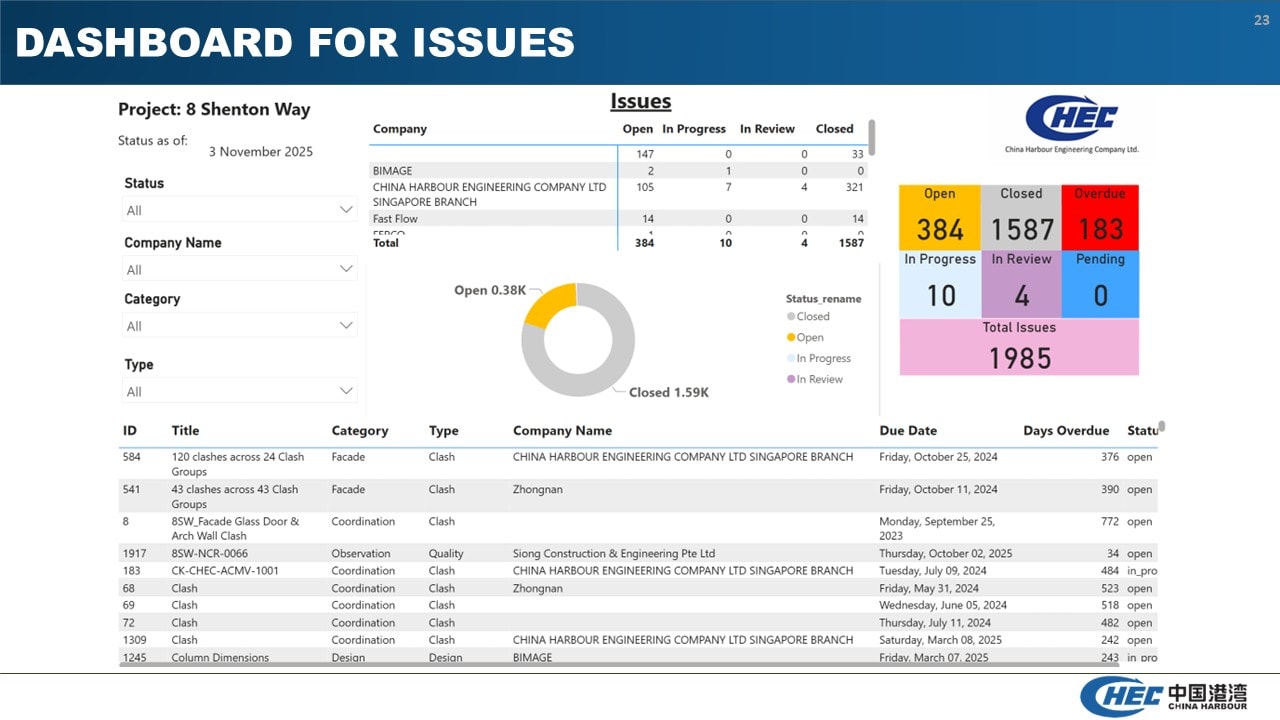1280x720 pixels.
Task: Click the pink Total Issues 1985 card
Action: click(1019, 347)
